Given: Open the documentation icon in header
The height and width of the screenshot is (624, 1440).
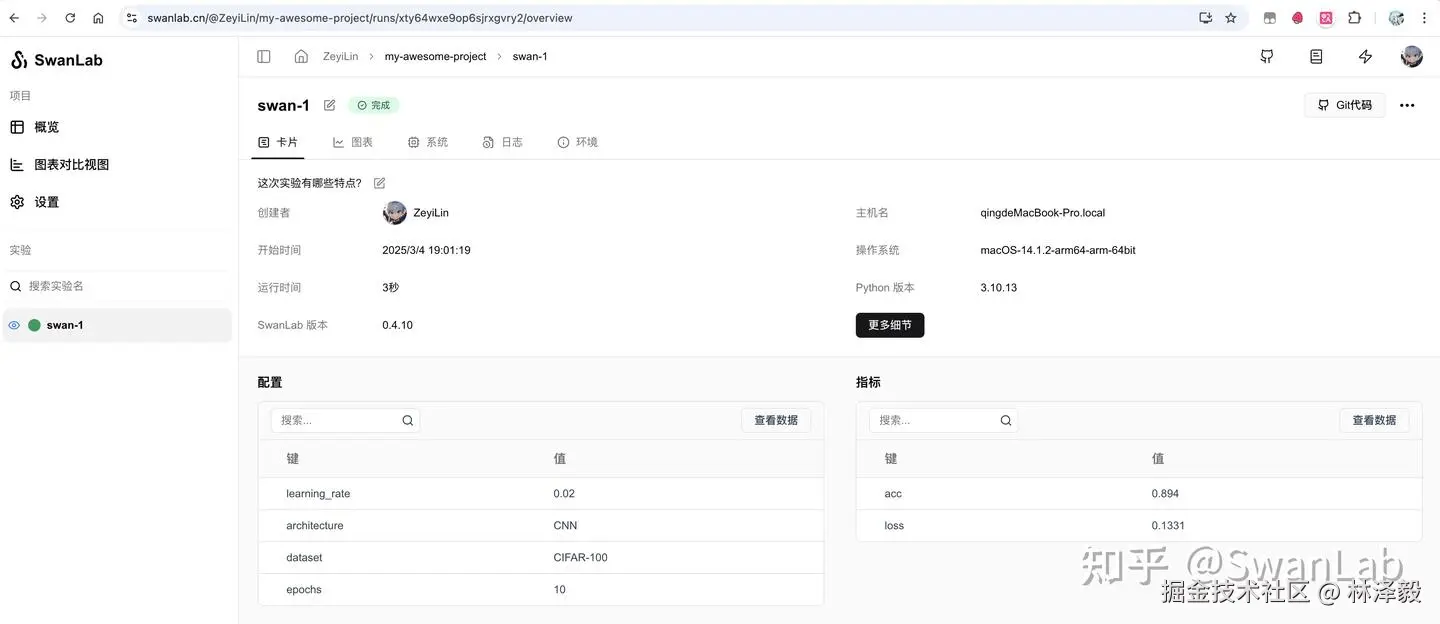Looking at the screenshot, I should point(1316,57).
